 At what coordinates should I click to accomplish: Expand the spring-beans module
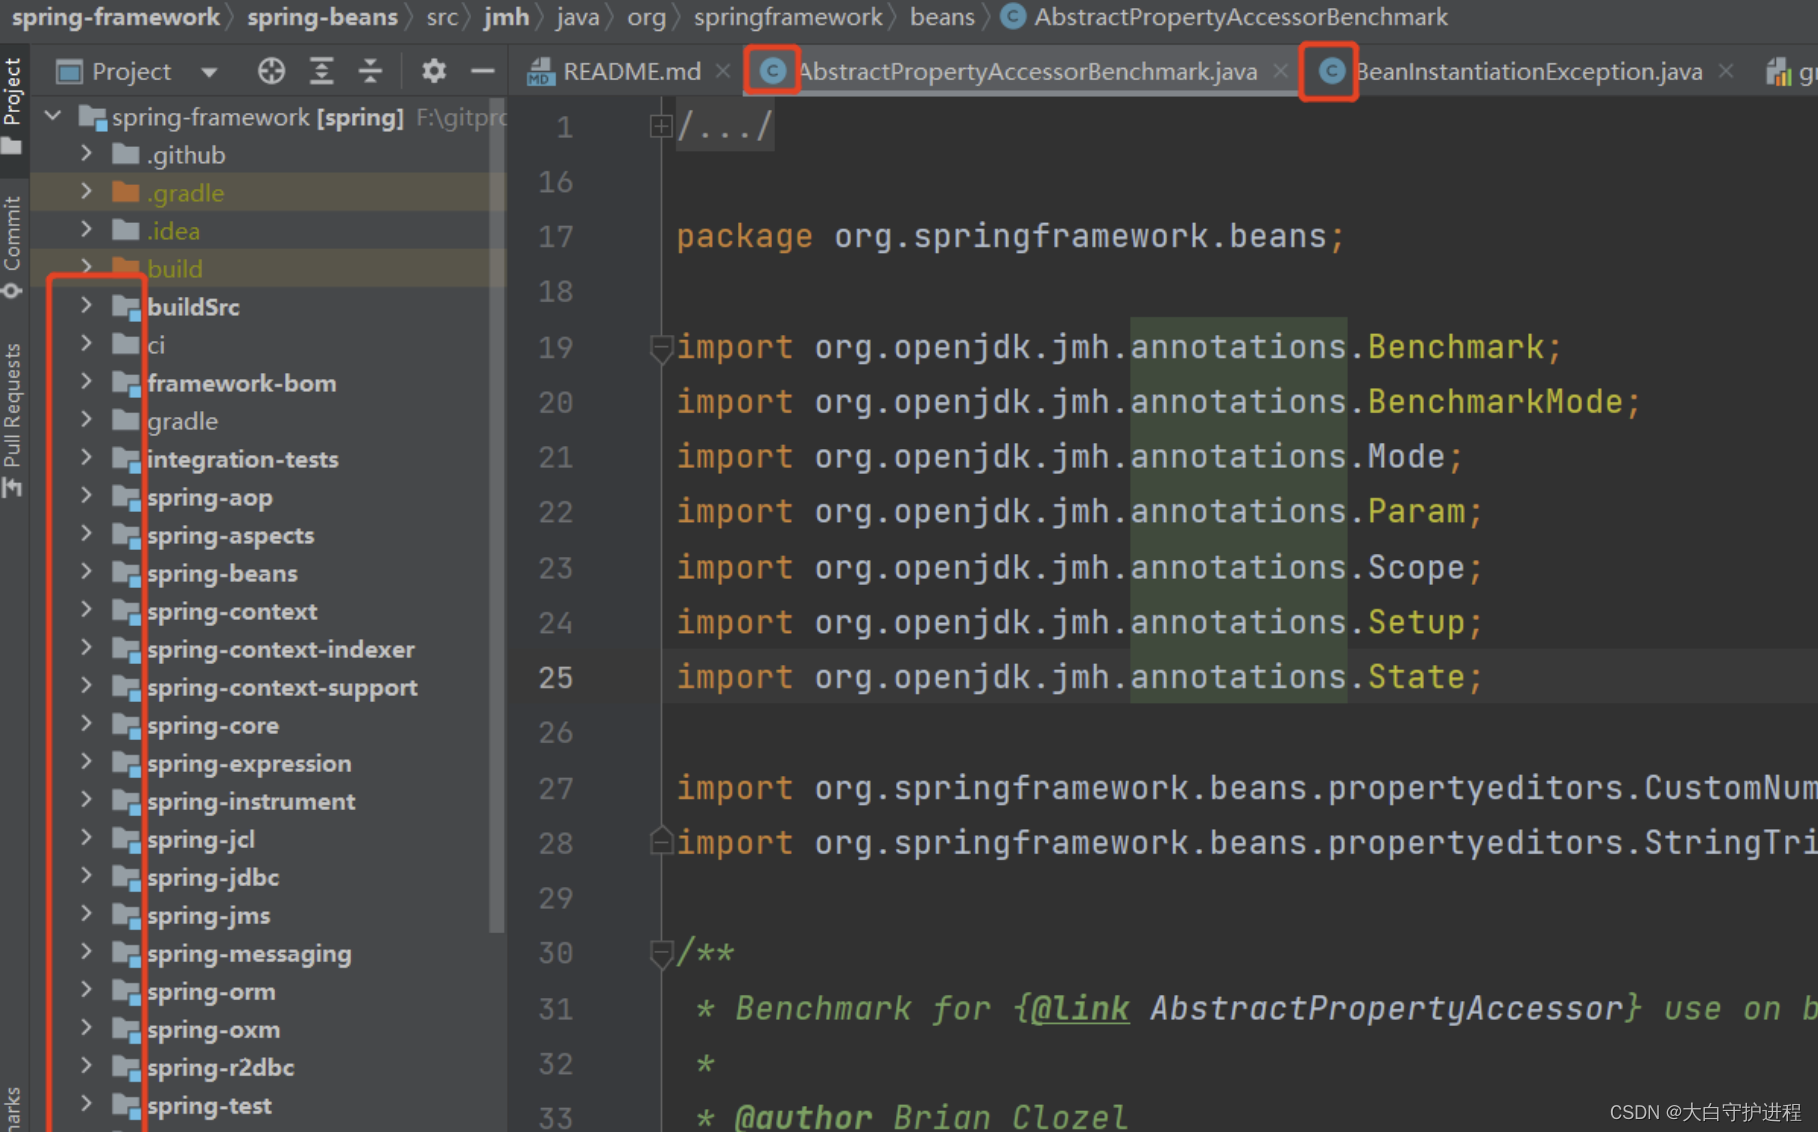[x=86, y=572]
